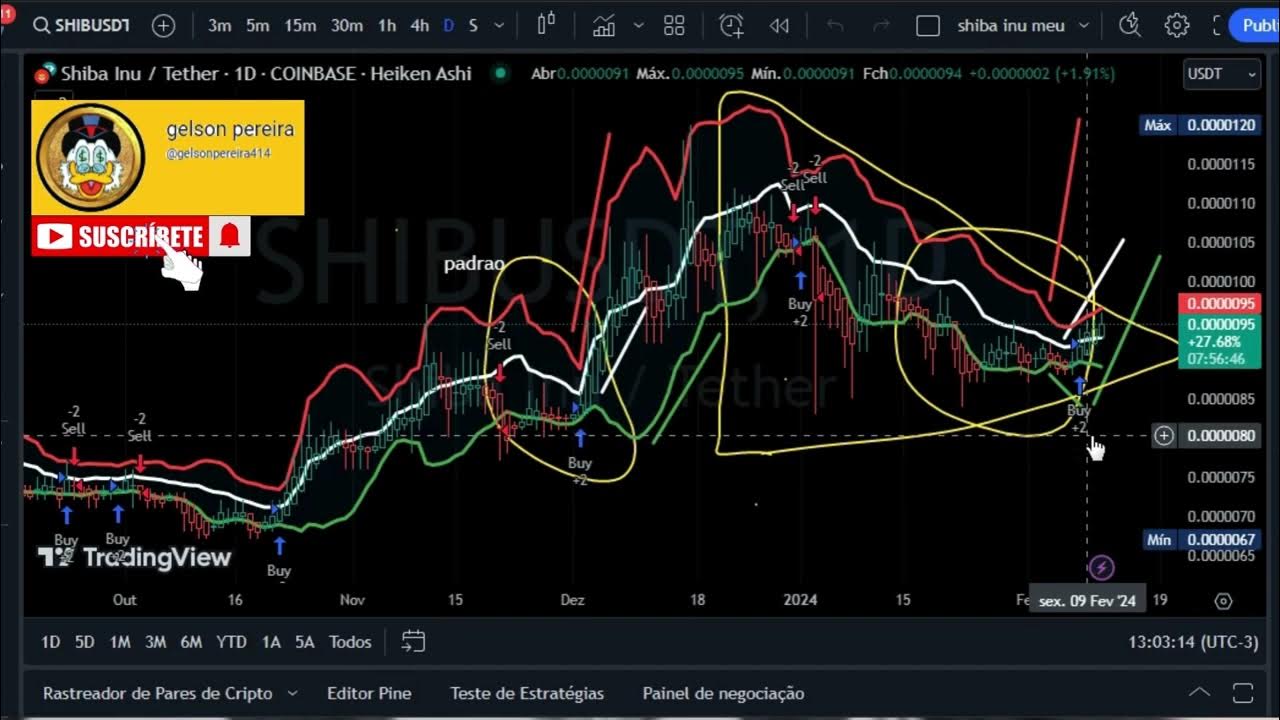
Task: Expand the bottom panel with the up chevron
Action: 1199,693
